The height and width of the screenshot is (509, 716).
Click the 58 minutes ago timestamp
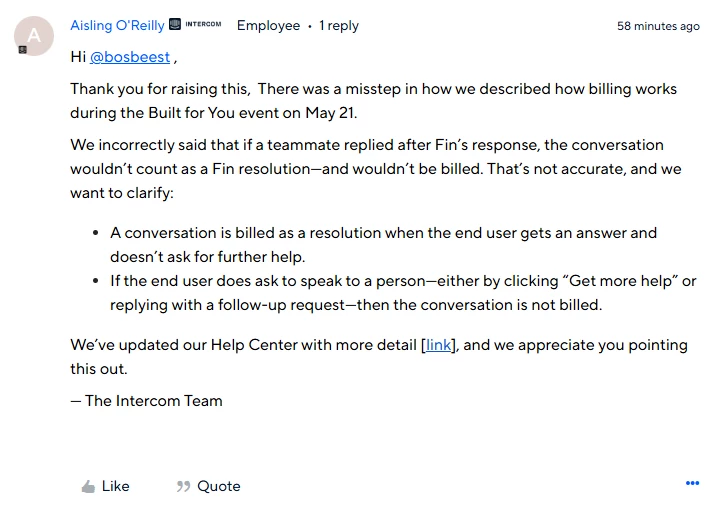tap(658, 26)
